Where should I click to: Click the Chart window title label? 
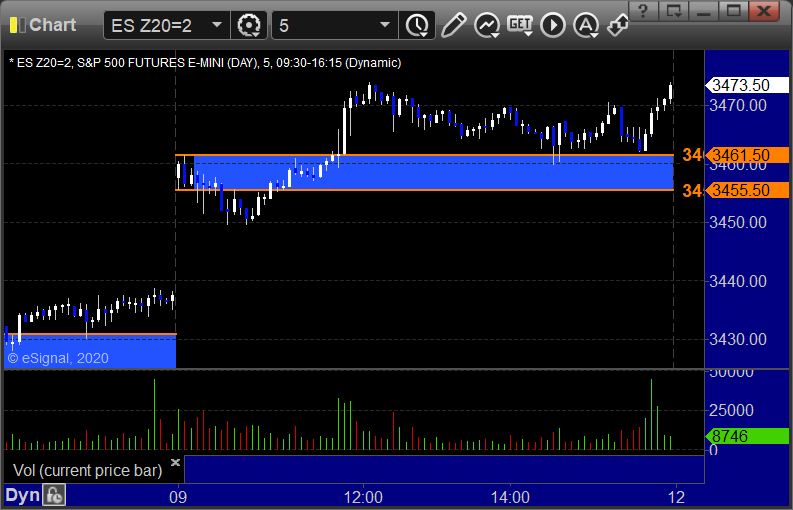click(53, 25)
